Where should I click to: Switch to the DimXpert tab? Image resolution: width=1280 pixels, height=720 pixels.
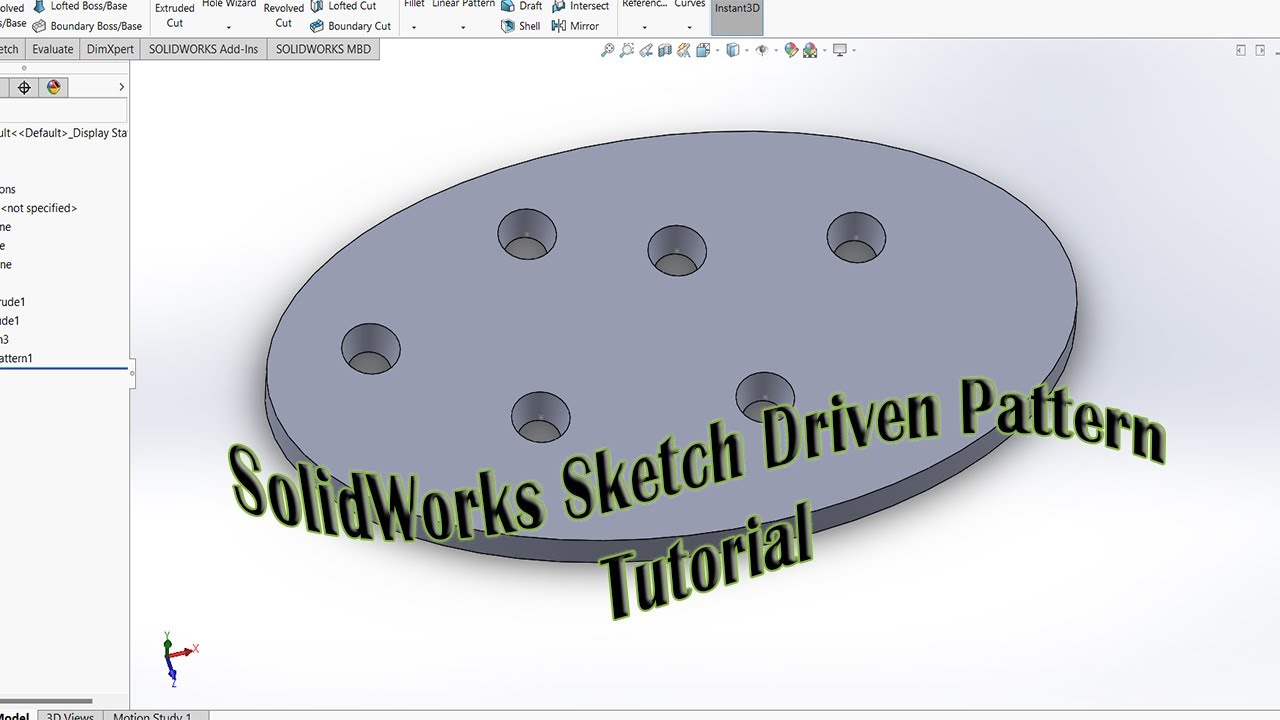(110, 49)
